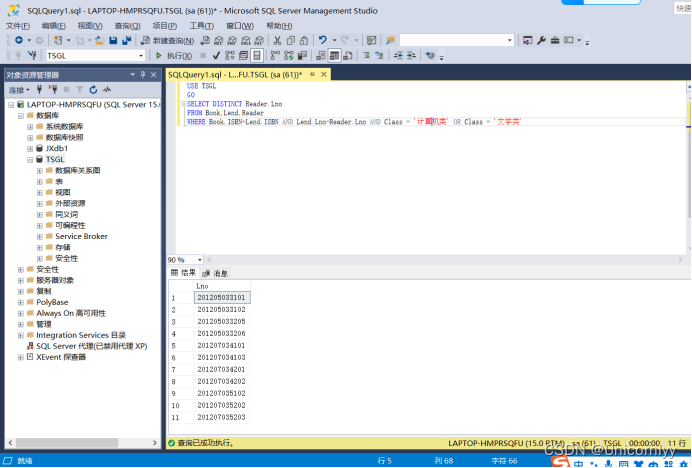Click the Open File folder icon
This screenshot has width=692, height=468.
point(100,41)
